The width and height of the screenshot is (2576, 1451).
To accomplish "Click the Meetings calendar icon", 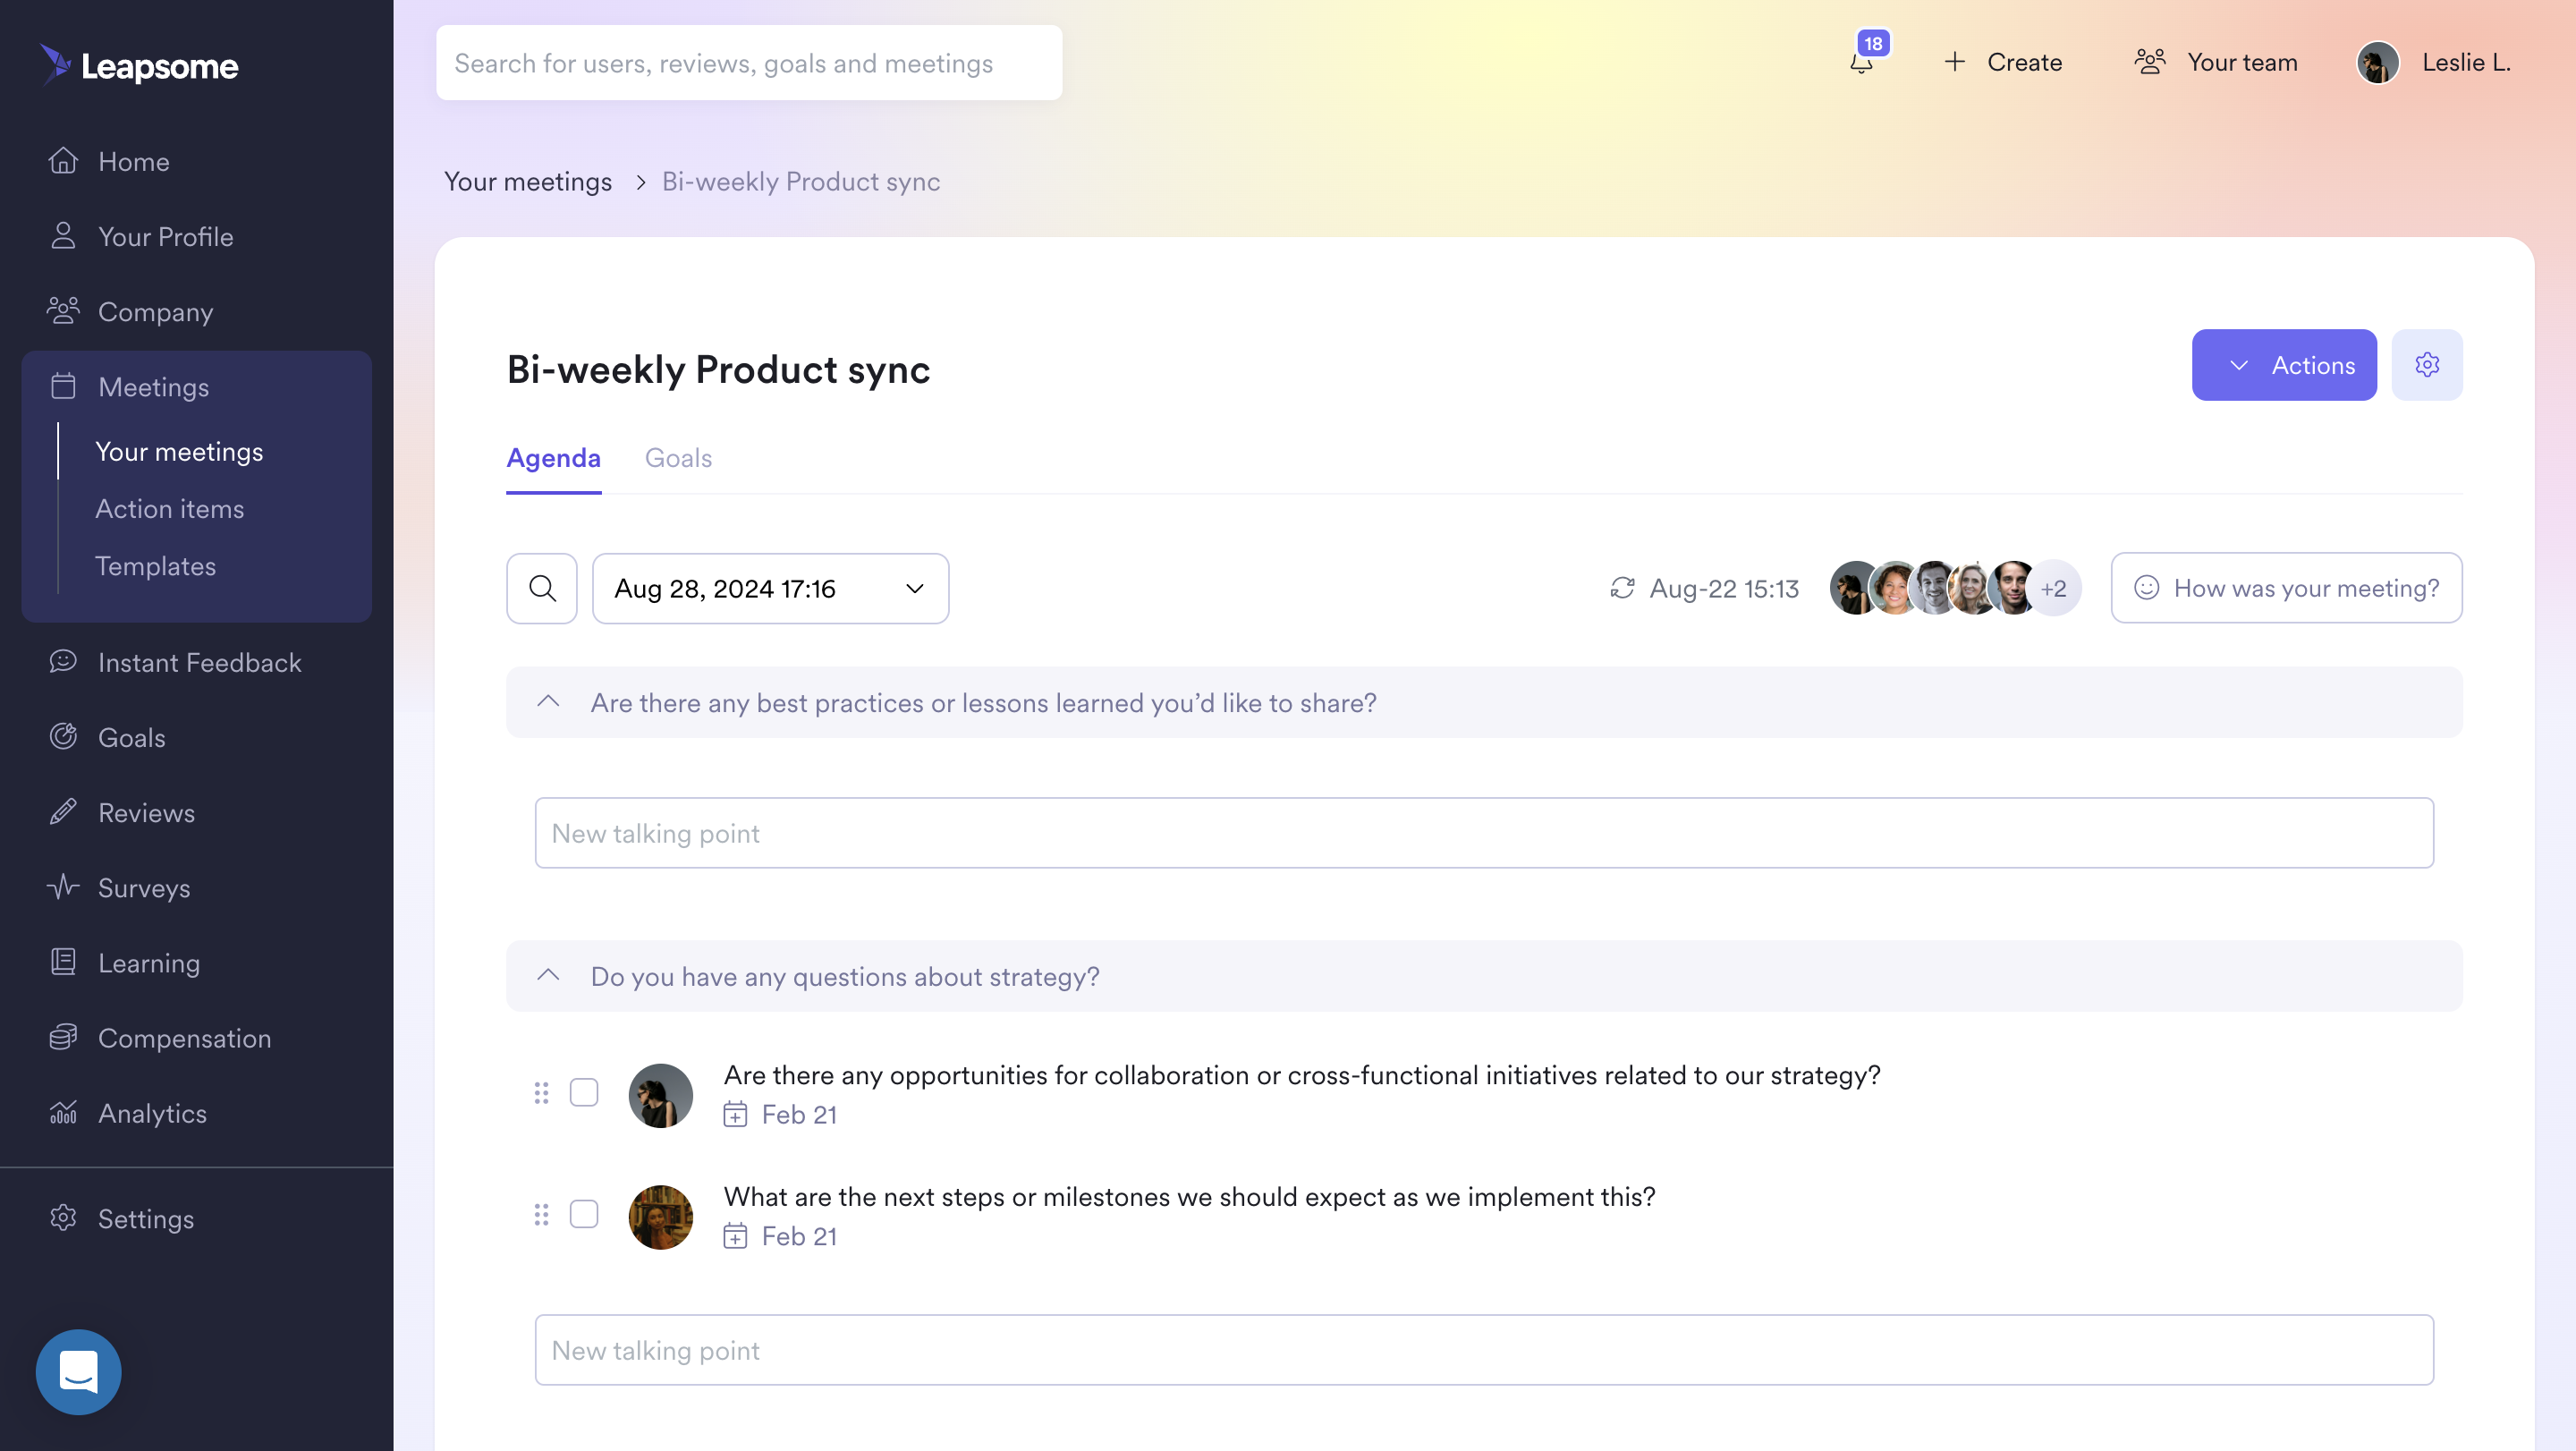I will [63, 386].
